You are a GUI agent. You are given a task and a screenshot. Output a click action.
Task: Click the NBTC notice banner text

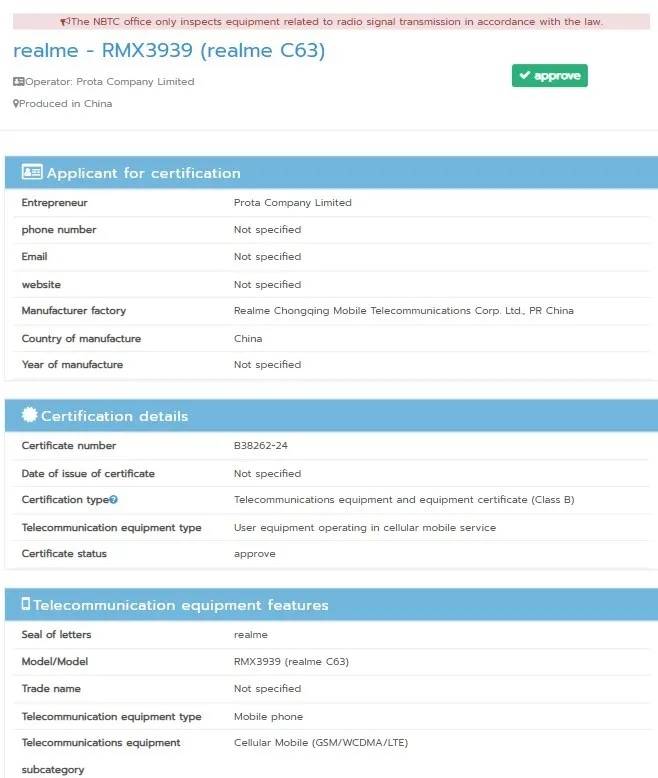click(x=336, y=22)
